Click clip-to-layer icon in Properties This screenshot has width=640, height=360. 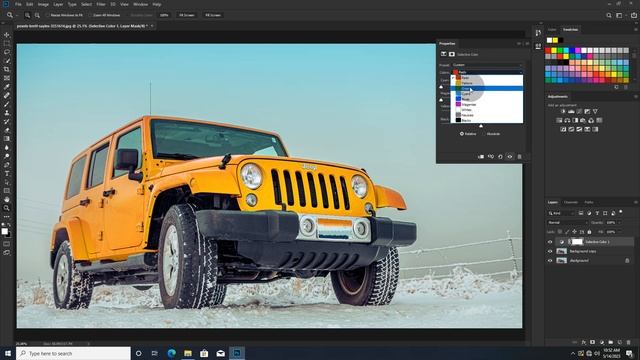pyautogui.click(x=481, y=157)
